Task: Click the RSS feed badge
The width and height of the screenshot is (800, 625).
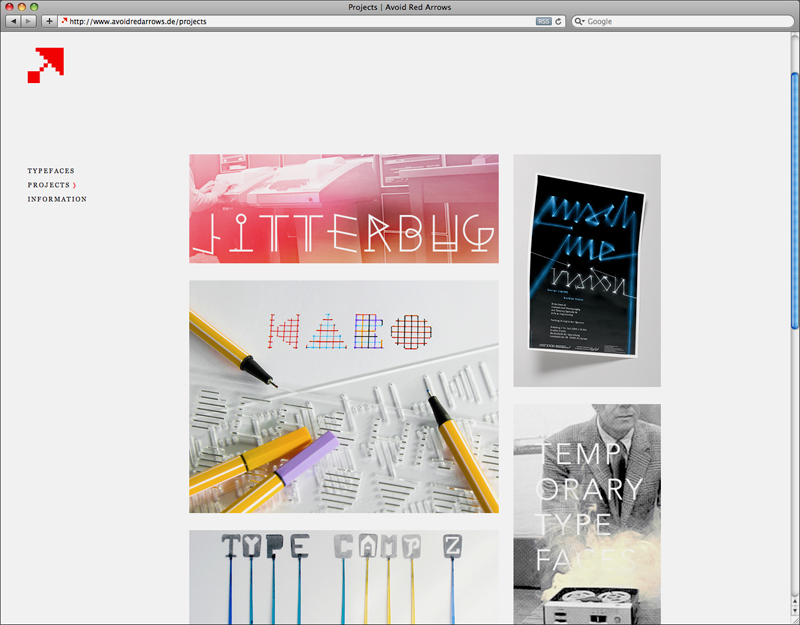Action: tap(543, 21)
